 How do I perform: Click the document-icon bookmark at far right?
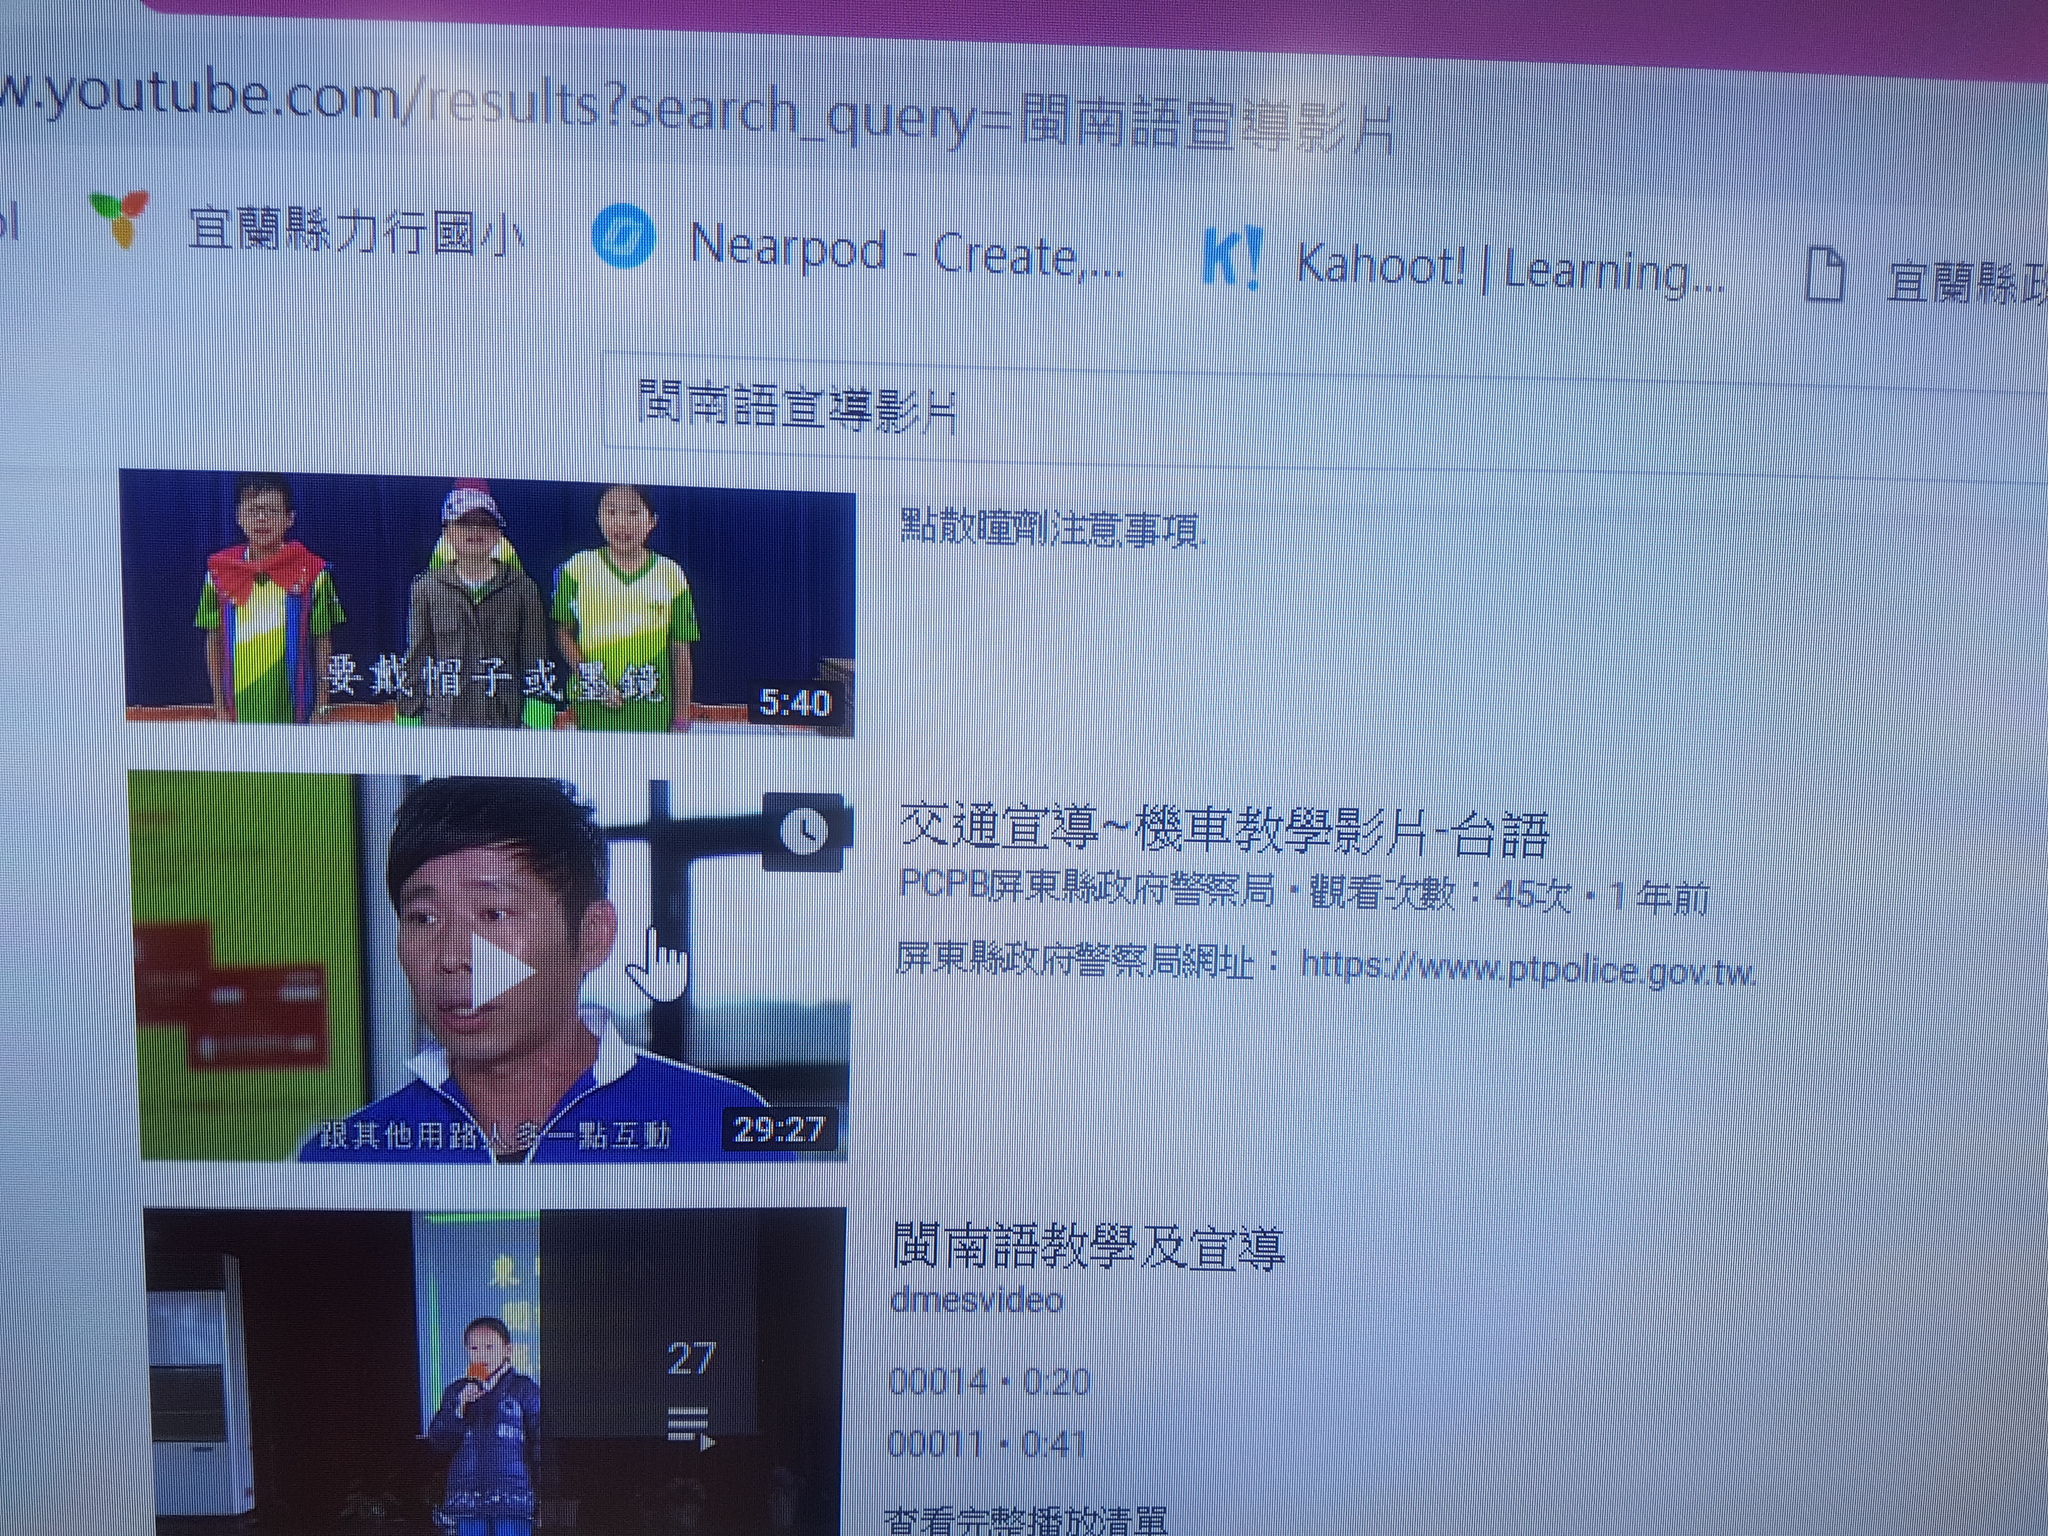click(1824, 276)
